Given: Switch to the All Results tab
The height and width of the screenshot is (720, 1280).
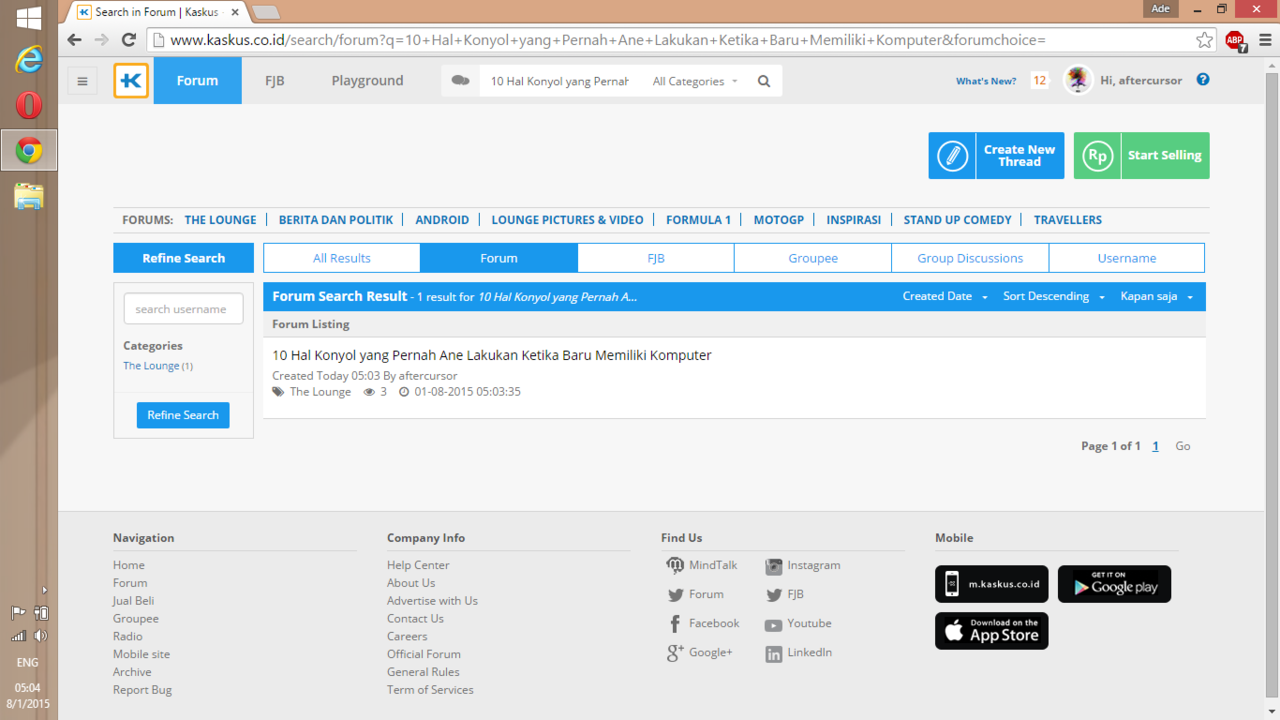Looking at the screenshot, I should point(342,258).
